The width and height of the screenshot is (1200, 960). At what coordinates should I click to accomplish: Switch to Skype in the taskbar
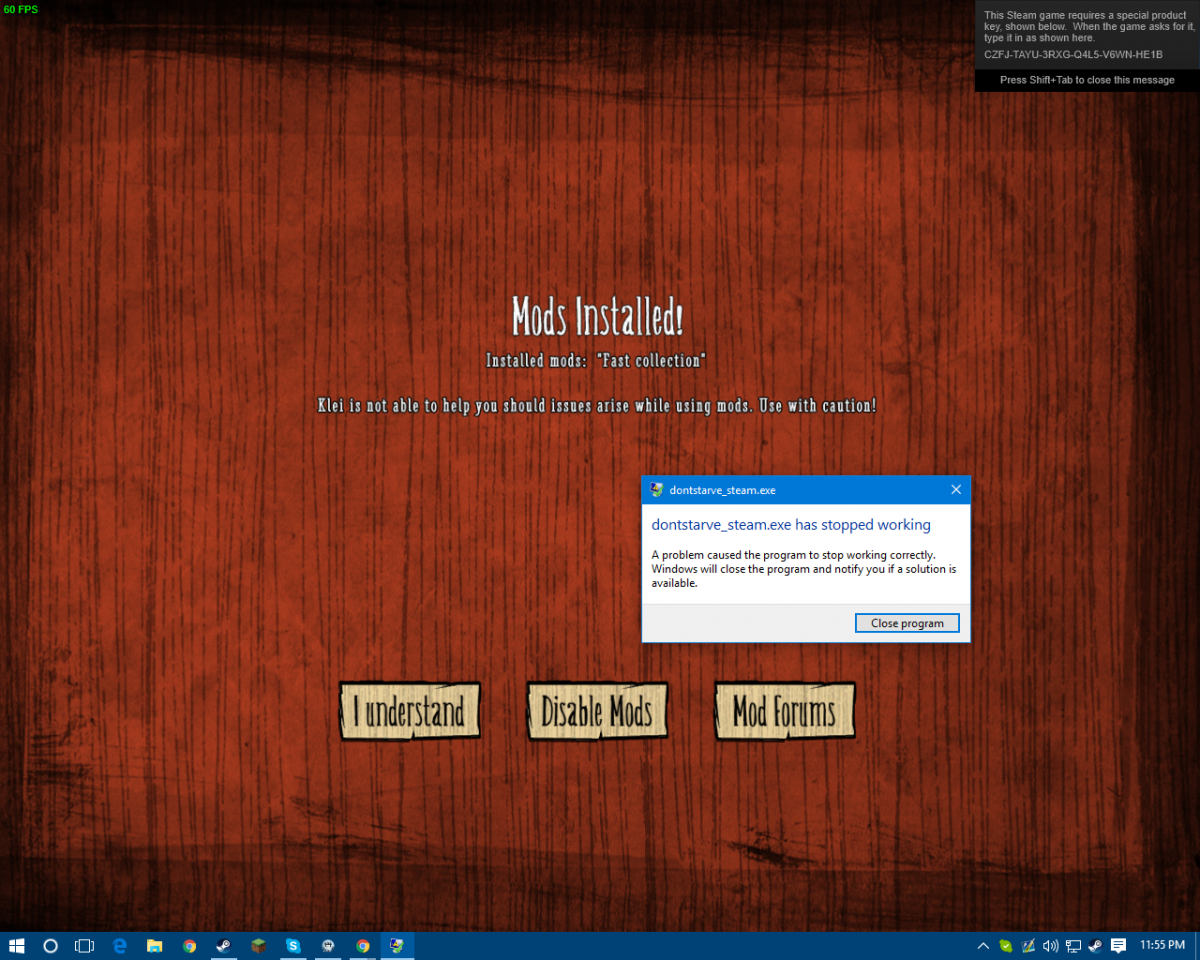293,945
